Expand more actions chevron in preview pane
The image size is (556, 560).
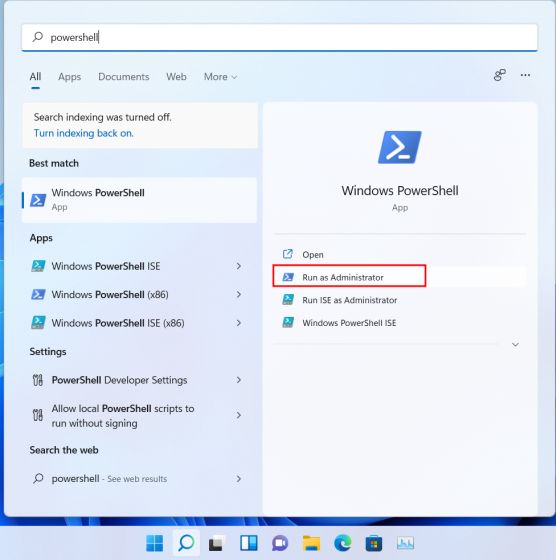point(515,344)
